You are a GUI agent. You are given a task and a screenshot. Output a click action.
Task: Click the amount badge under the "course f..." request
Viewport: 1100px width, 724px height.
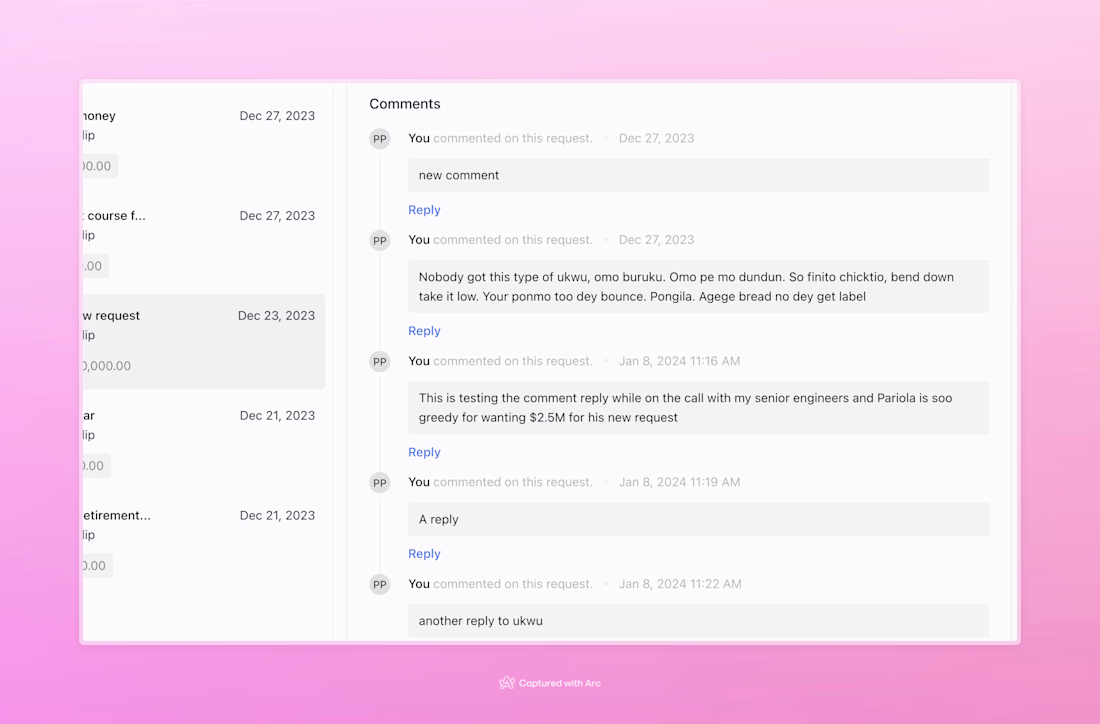click(95, 266)
